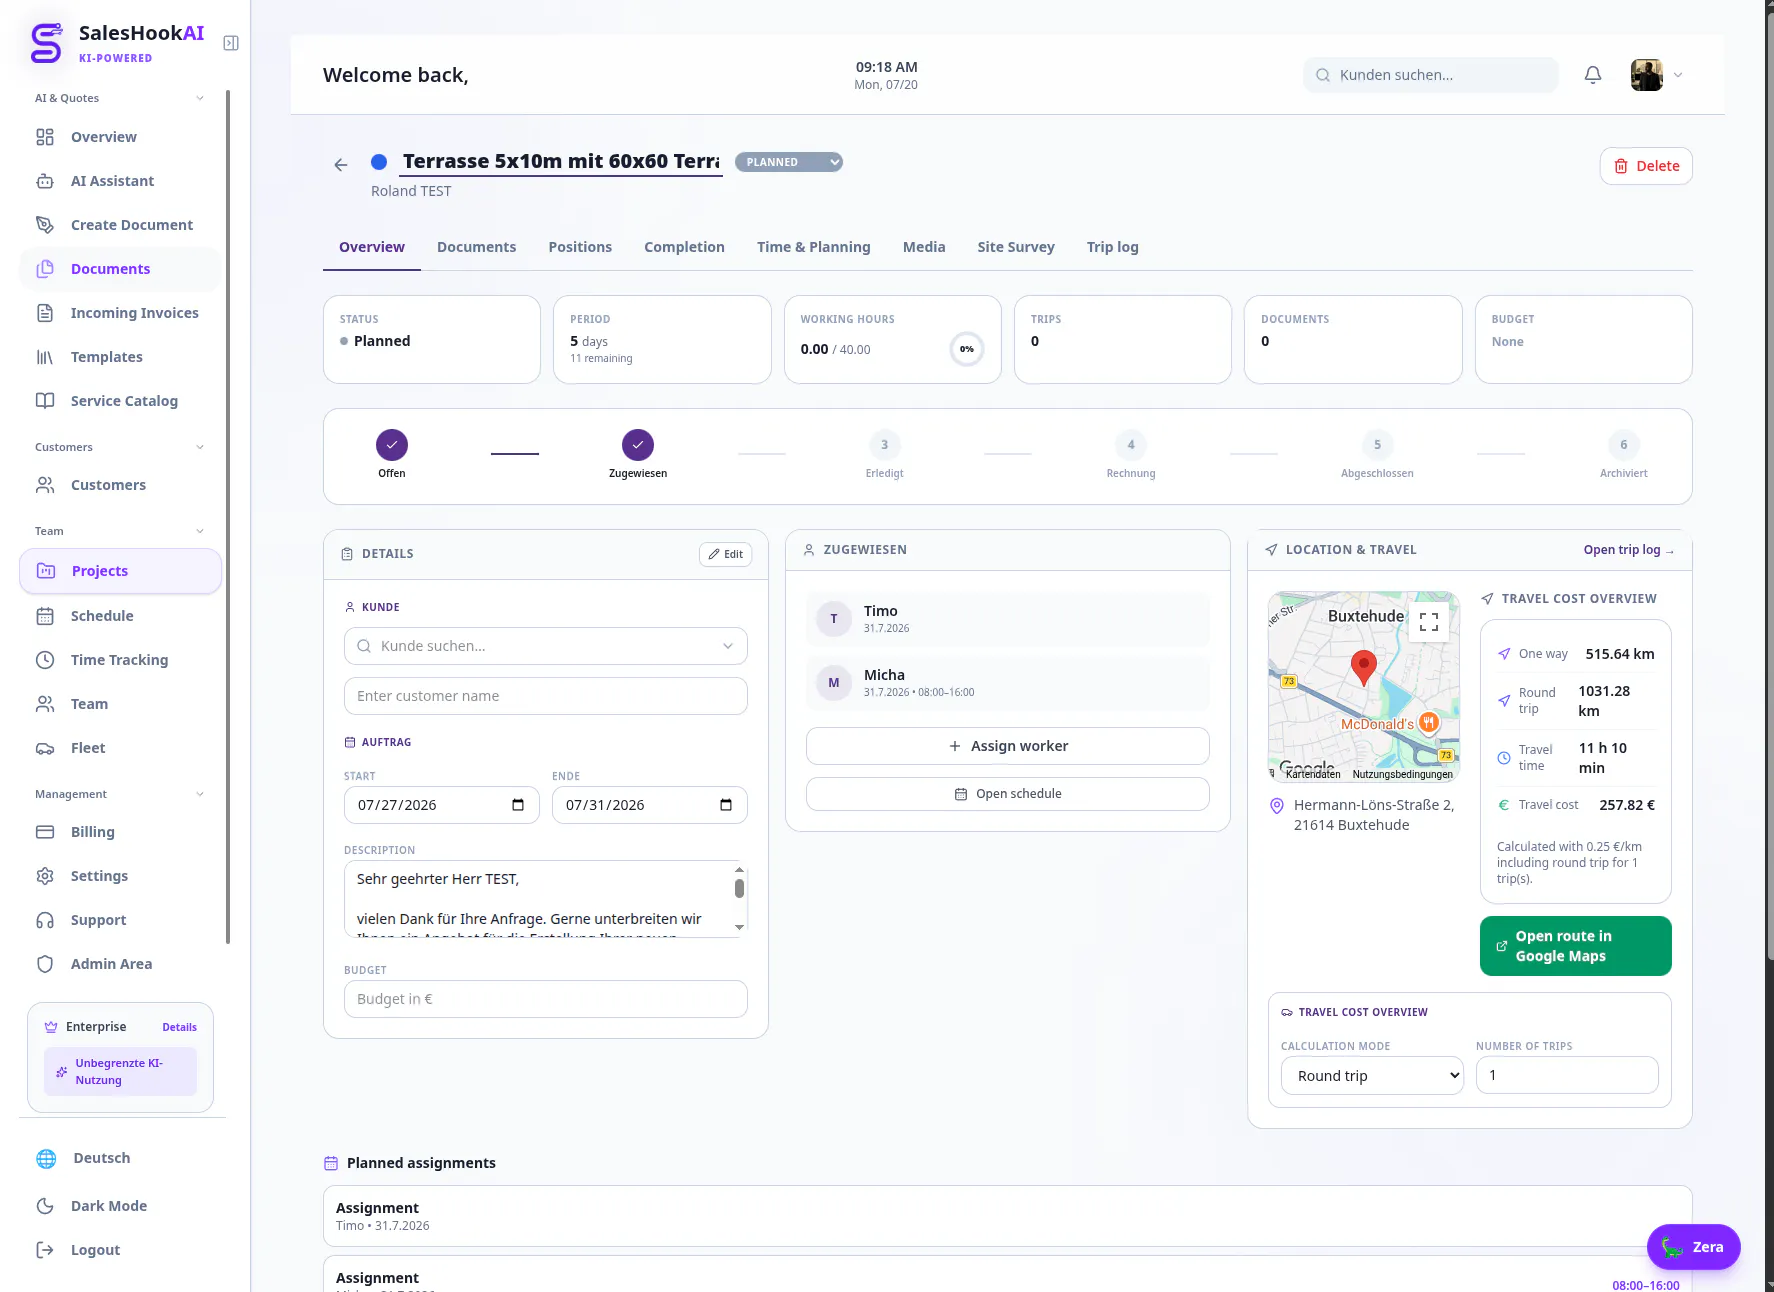The height and width of the screenshot is (1292, 1774).
Task: Switch to the Documents tab
Action: pyautogui.click(x=476, y=247)
